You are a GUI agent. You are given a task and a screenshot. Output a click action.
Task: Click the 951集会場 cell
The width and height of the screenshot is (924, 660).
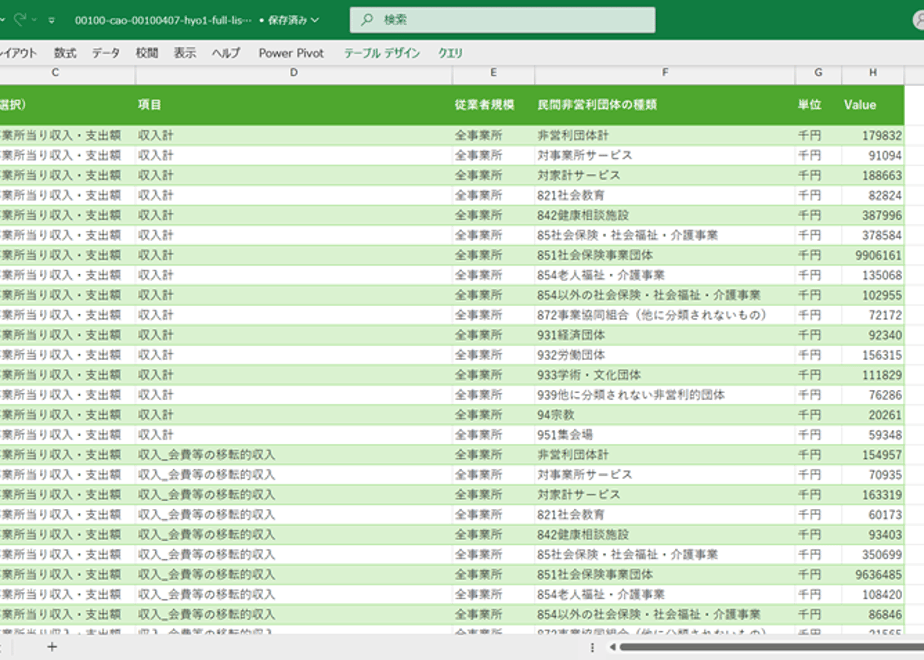665,435
